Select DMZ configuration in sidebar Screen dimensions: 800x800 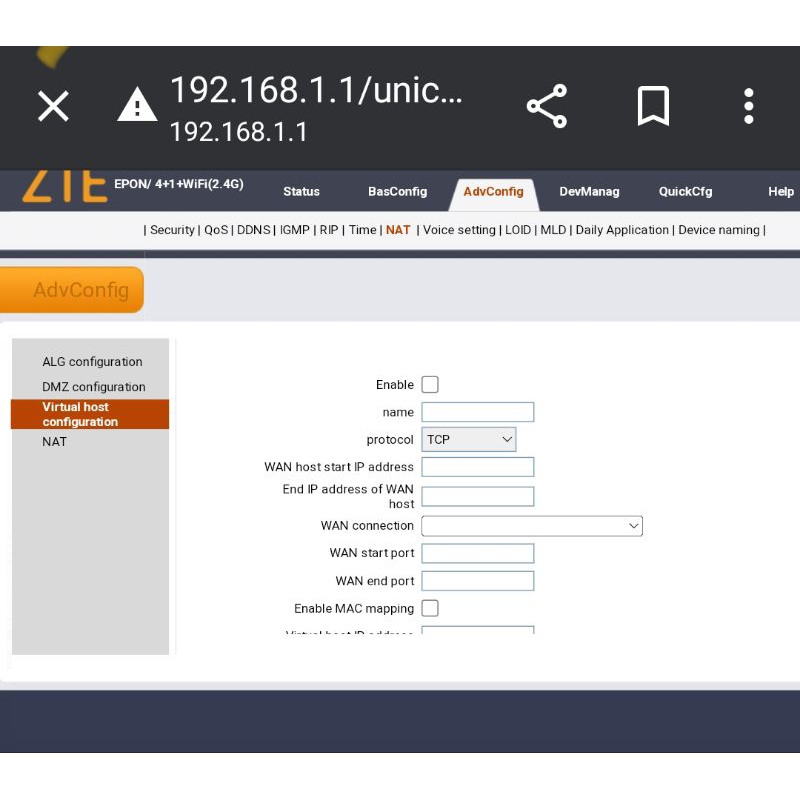93,387
